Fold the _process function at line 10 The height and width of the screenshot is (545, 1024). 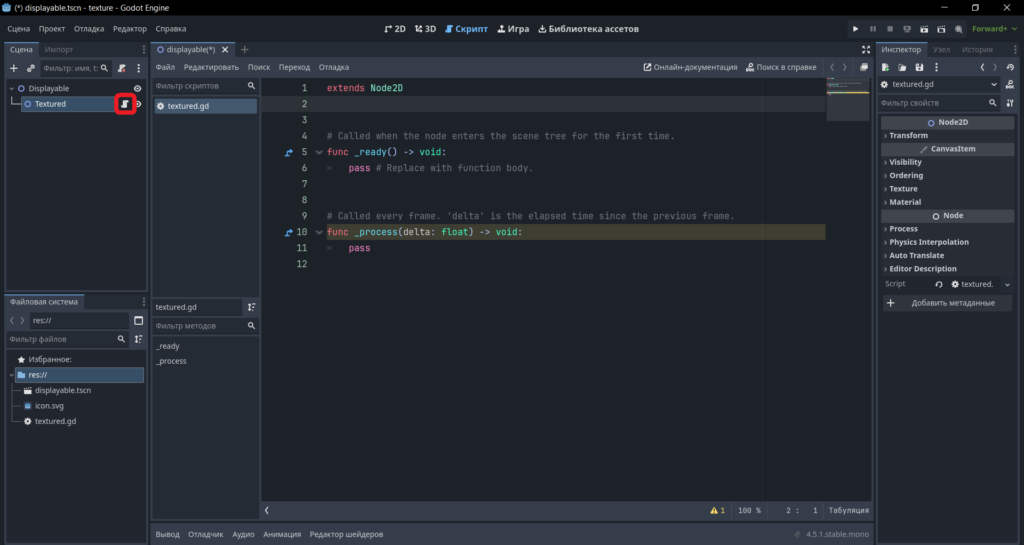click(319, 232)
